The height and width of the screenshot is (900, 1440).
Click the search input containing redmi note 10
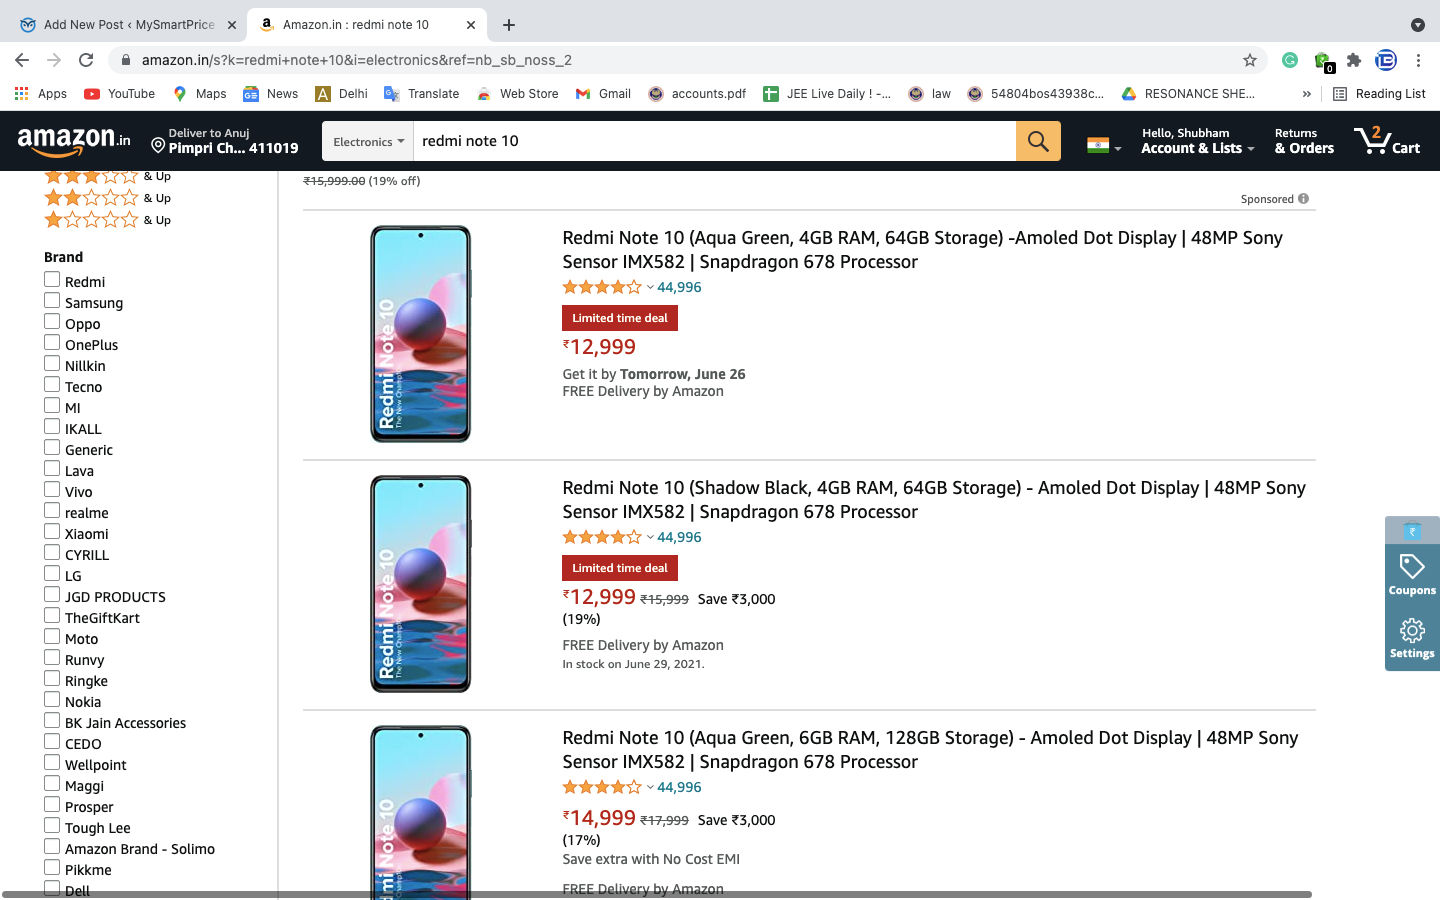[715, 141]
